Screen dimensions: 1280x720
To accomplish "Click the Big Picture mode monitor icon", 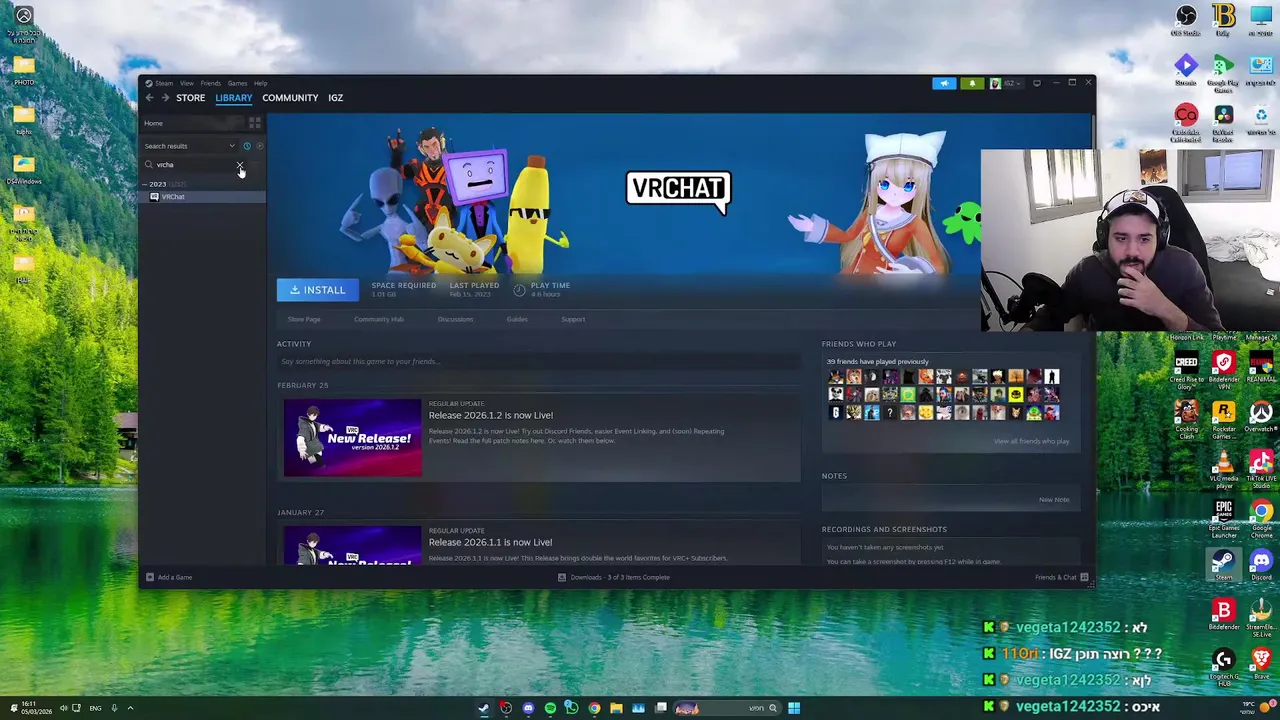I will point(1037,83).
